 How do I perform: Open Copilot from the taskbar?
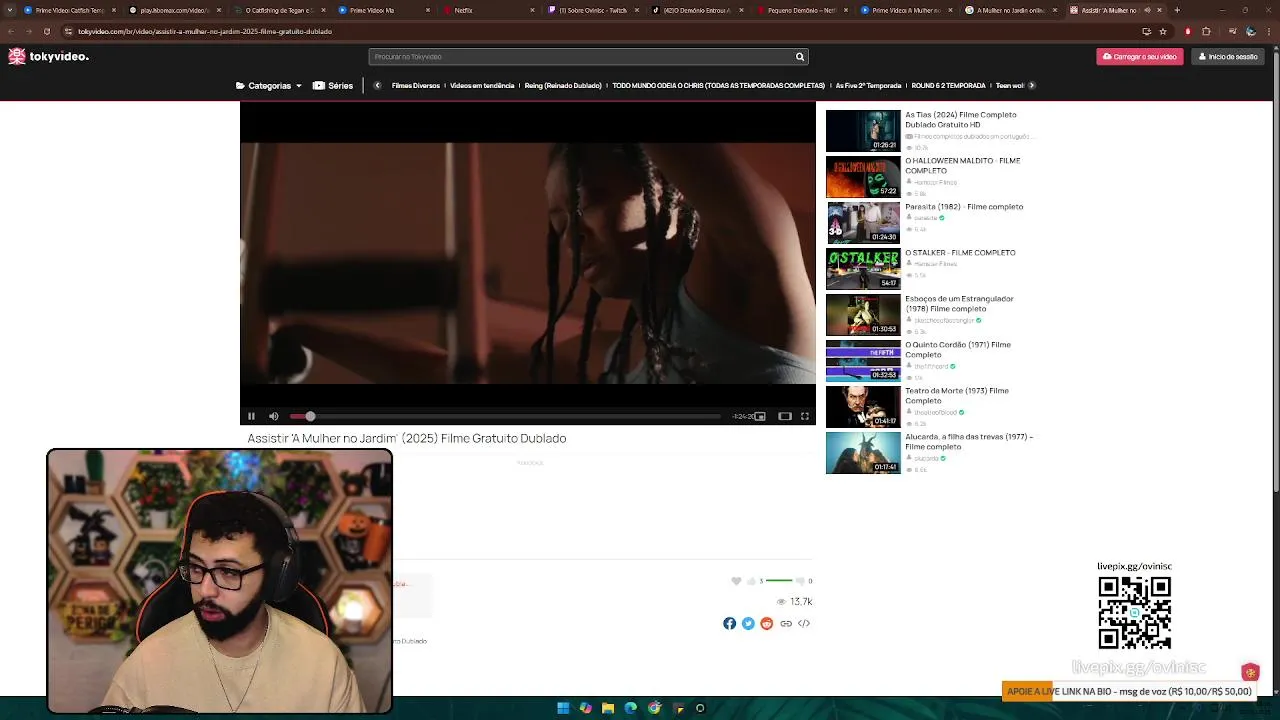pos(586,708)
